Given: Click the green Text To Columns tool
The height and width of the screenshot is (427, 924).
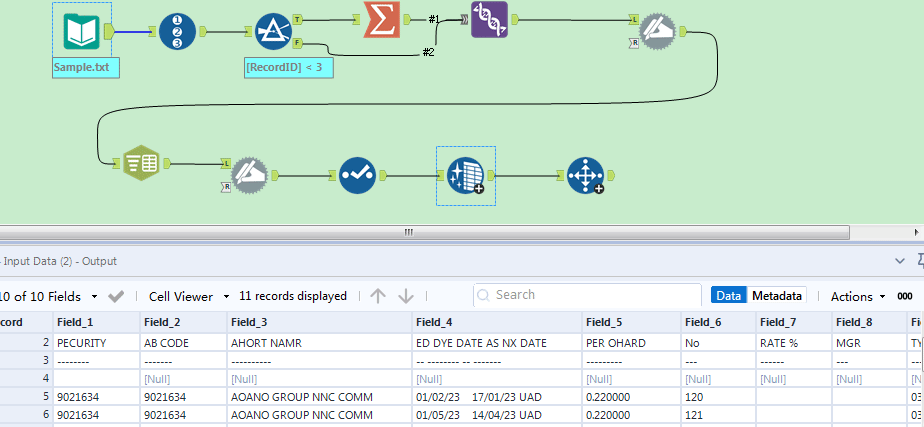Looking at the screenshot, I should point(140,162).
